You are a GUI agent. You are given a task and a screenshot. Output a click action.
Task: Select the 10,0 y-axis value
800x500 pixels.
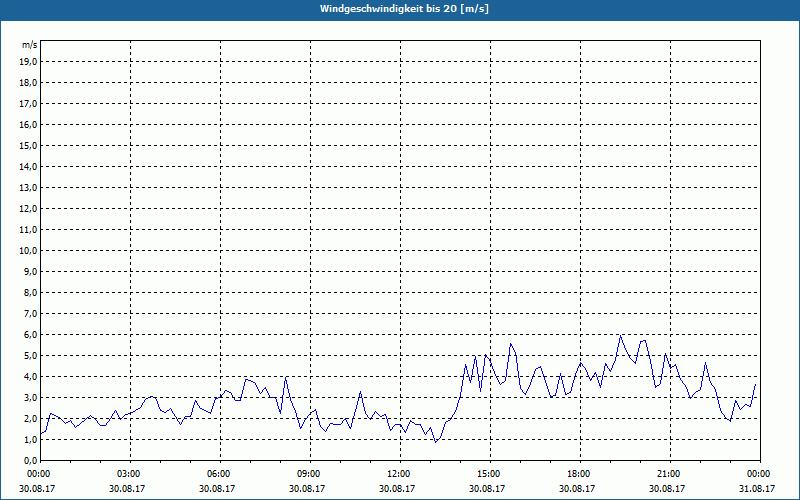(x=29, y=251)
